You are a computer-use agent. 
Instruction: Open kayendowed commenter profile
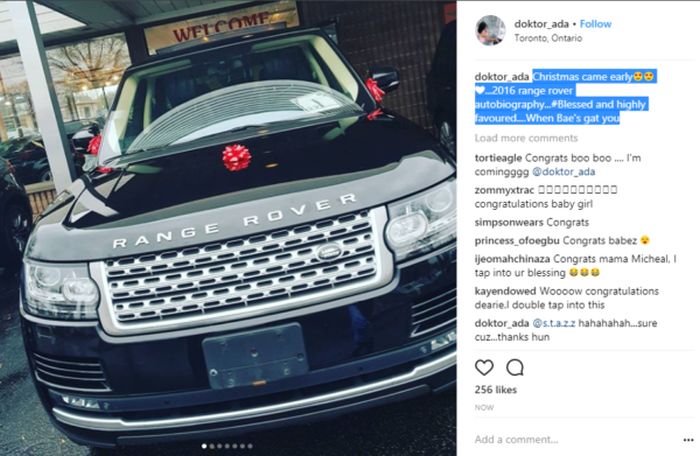(x=505, y=291)
